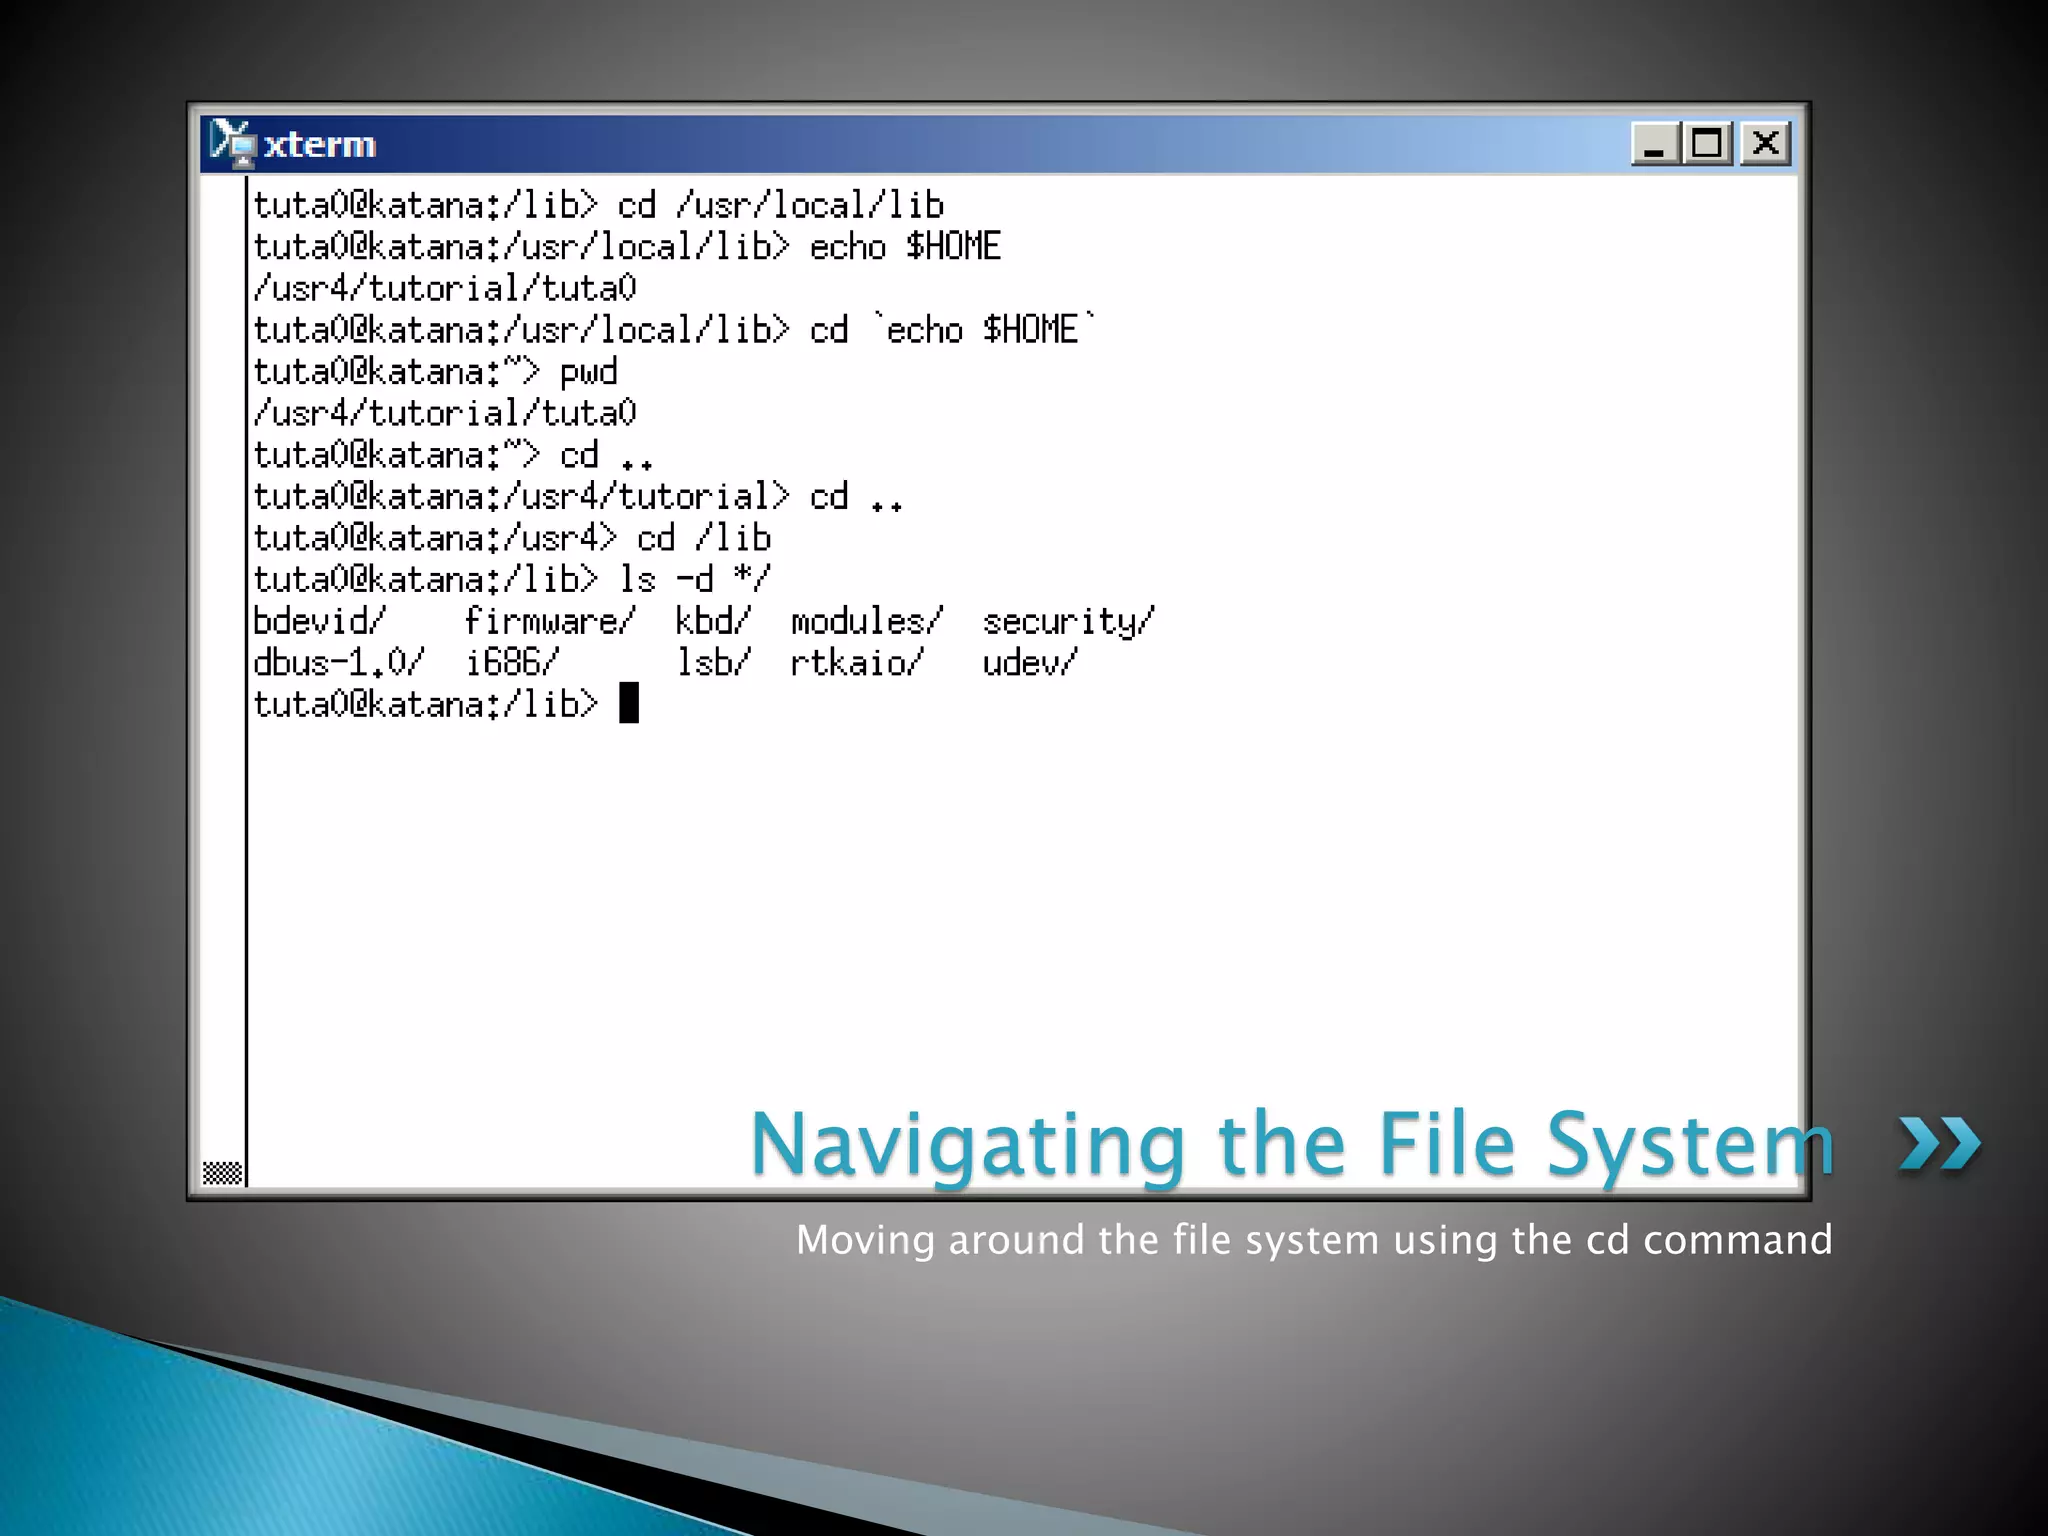Click the 'i686/' directory entry
Viewport: 2048px width, 1536px height.
point(512,663)
